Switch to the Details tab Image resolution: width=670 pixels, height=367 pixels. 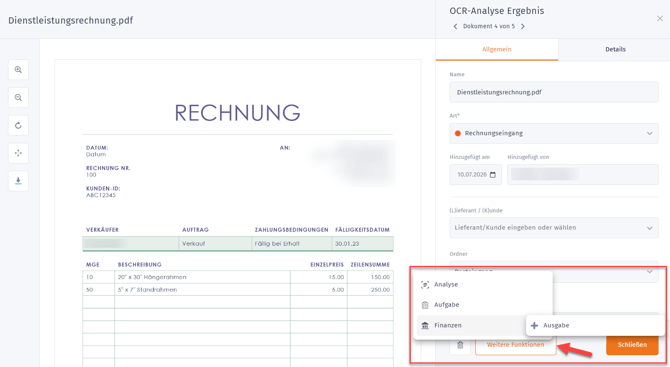point(615,50)
